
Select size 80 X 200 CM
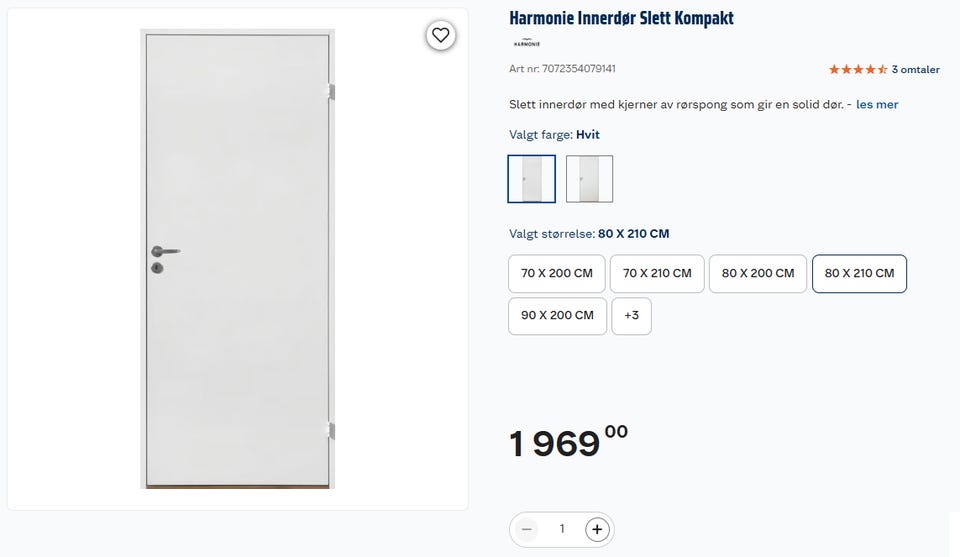point(758,274)
